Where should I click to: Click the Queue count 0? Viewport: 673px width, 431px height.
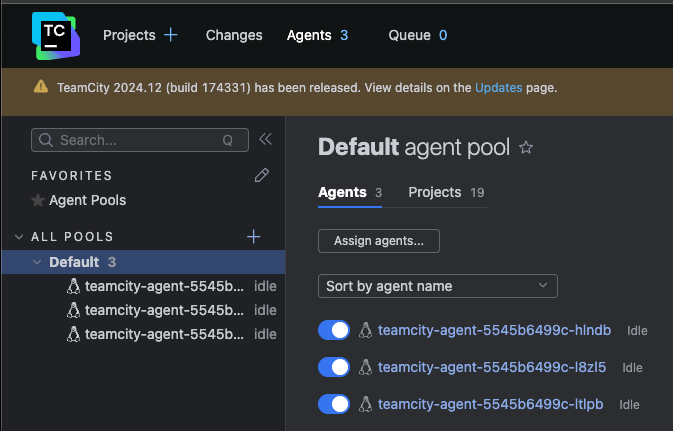tap(443, 35)
